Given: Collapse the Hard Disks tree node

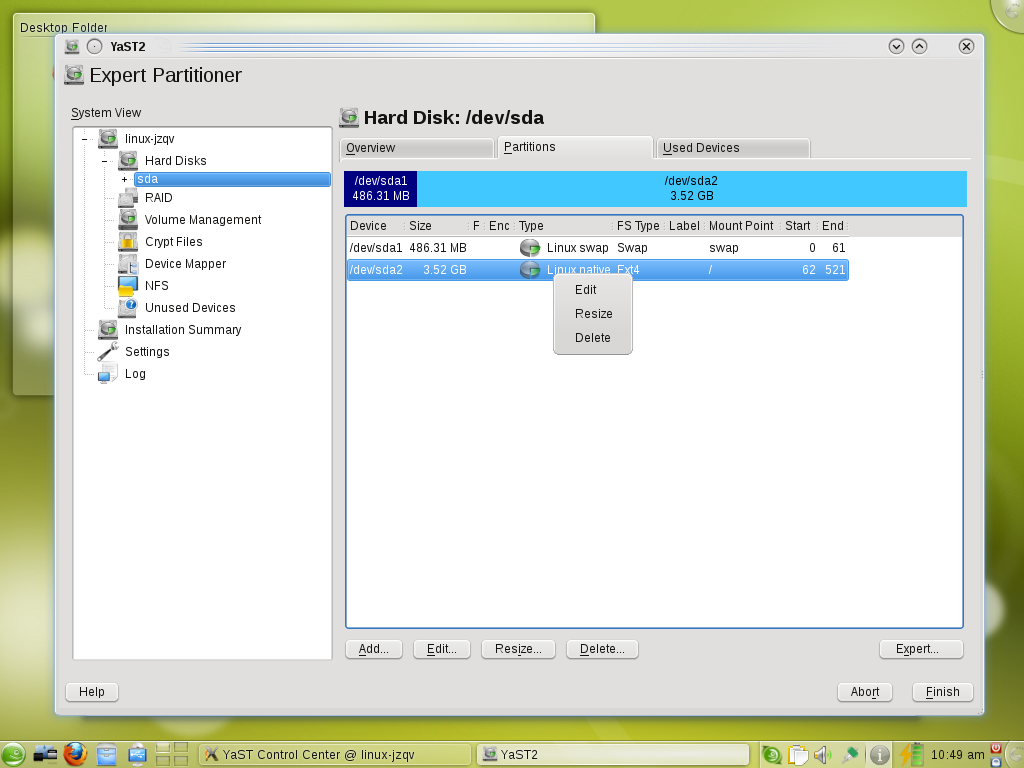Looking at the screenshot, I should 104,161.
